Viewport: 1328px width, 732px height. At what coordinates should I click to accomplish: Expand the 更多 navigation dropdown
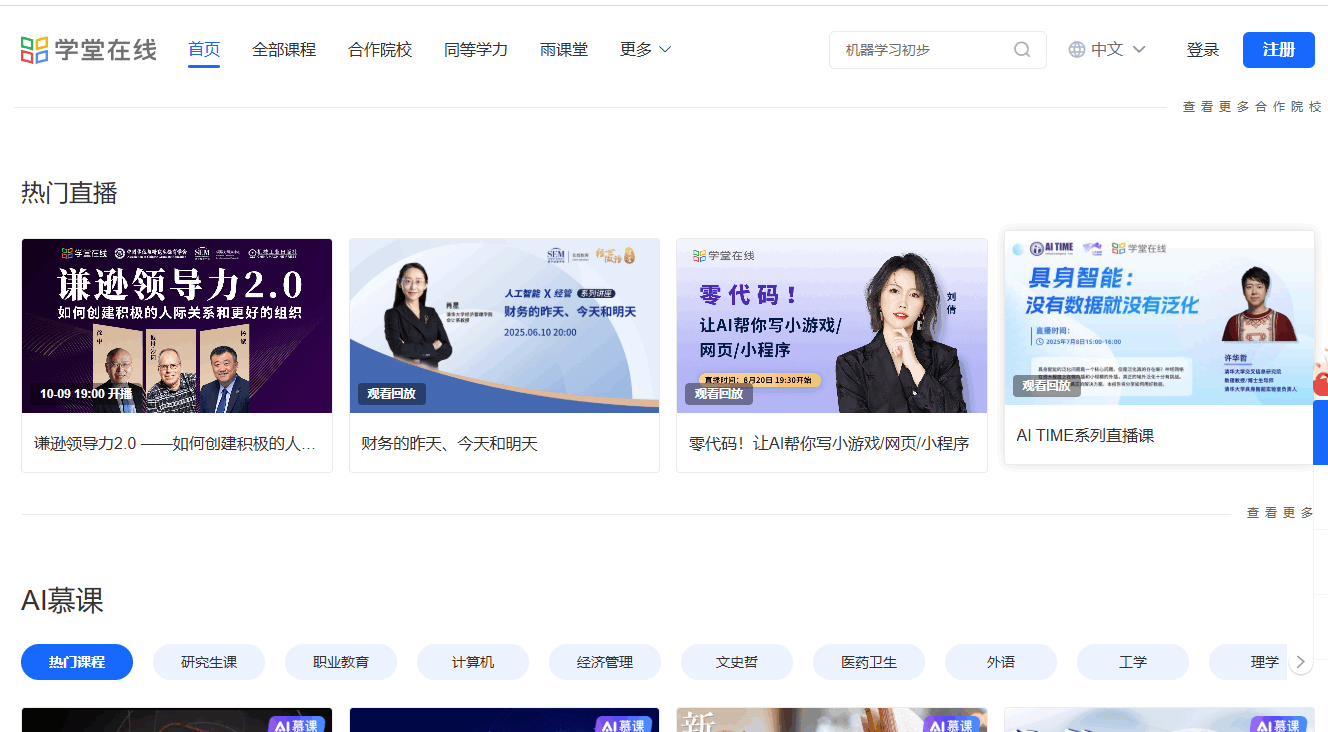tap(645, 50)
